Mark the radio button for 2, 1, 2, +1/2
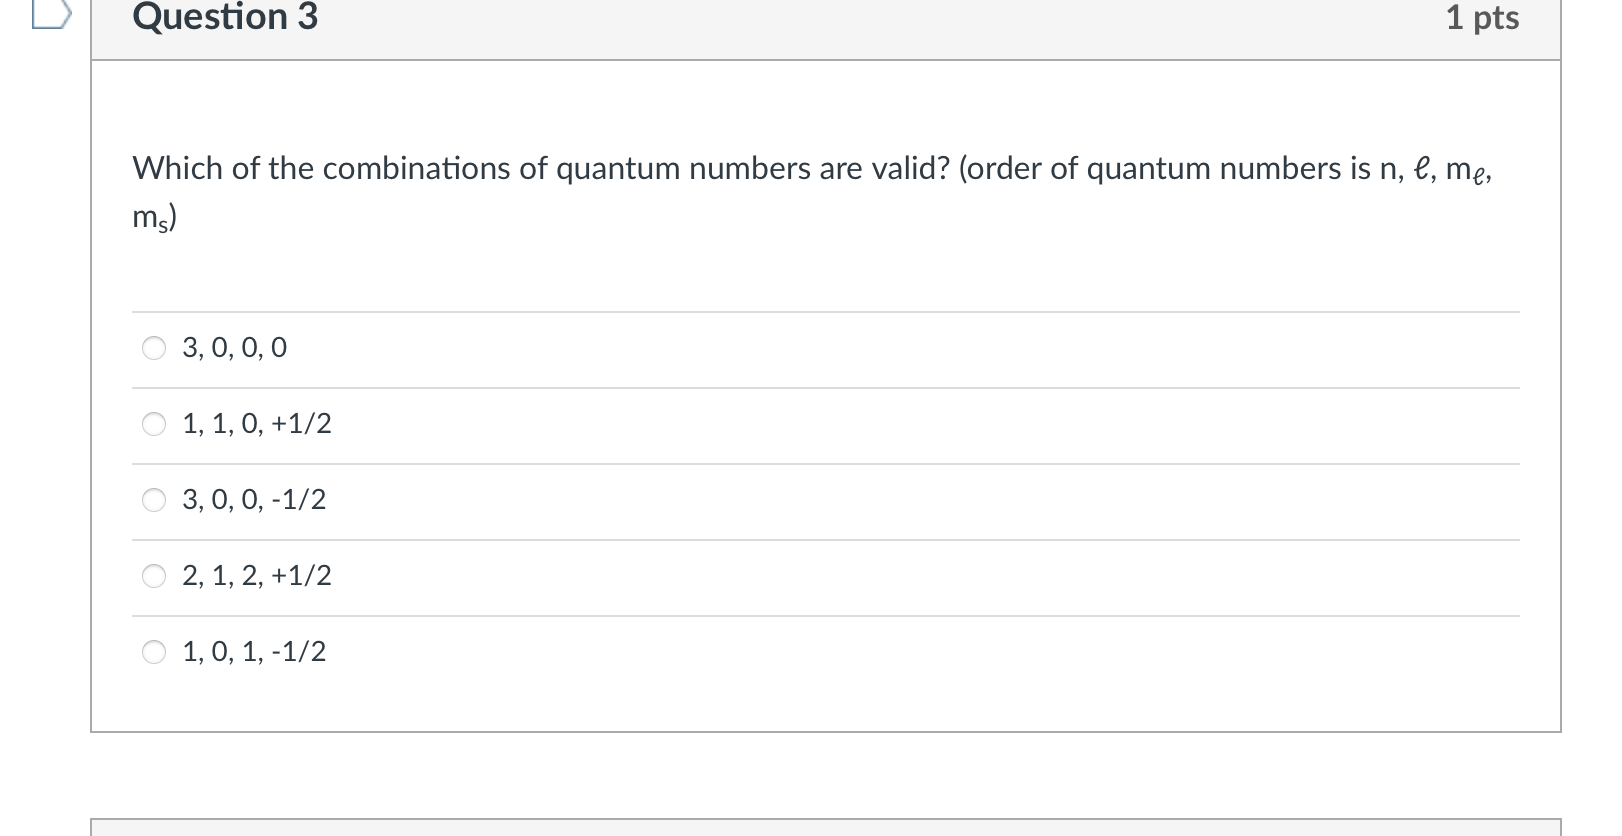1622x836 pixels. pos(154,576)
